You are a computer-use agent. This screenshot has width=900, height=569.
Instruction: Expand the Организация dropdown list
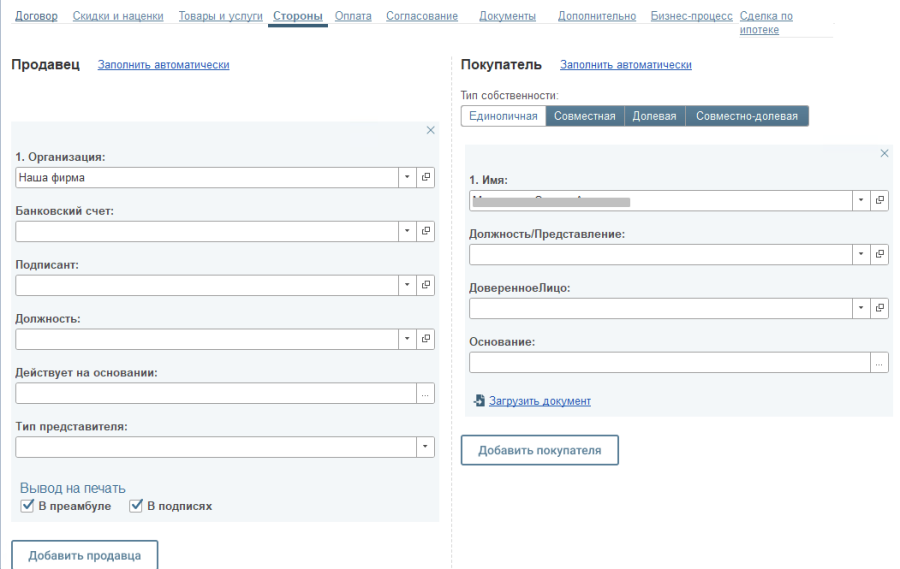click(407, 177)
